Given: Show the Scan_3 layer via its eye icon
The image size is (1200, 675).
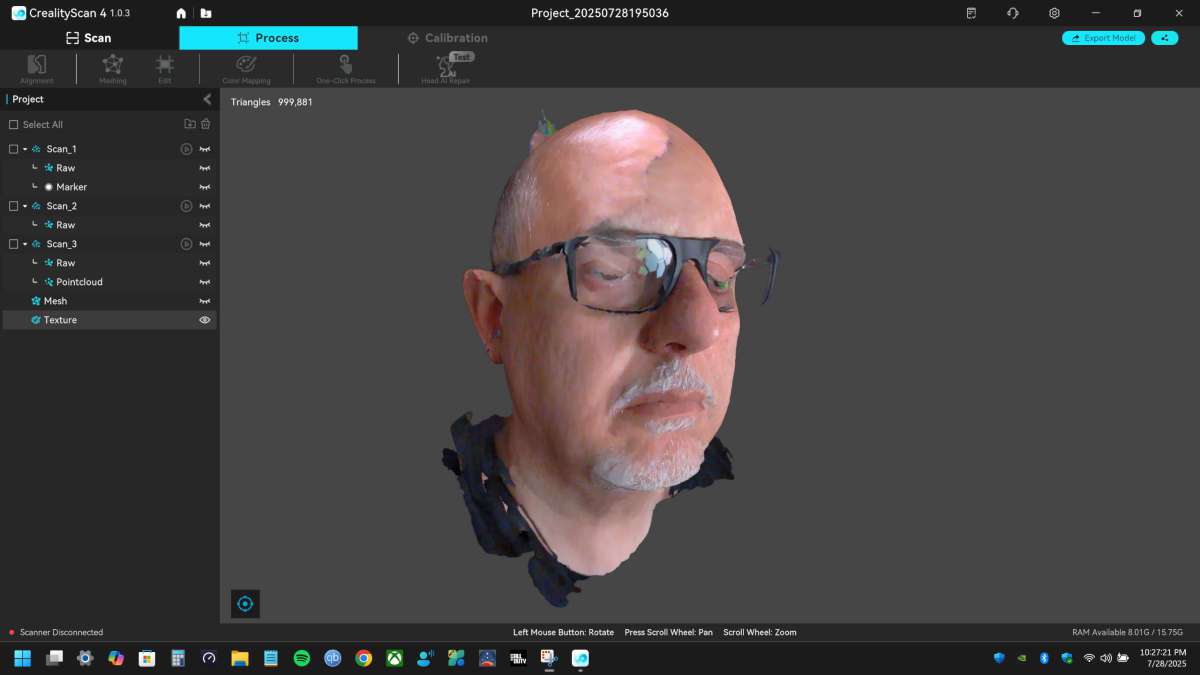Looking at the screenshot, I should tap(205, 244).
